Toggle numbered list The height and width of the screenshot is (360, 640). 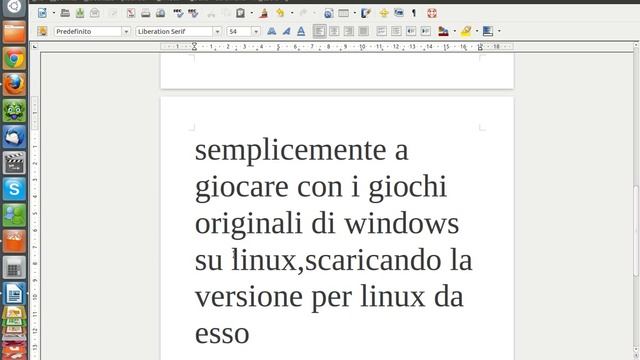click(381, 31)
